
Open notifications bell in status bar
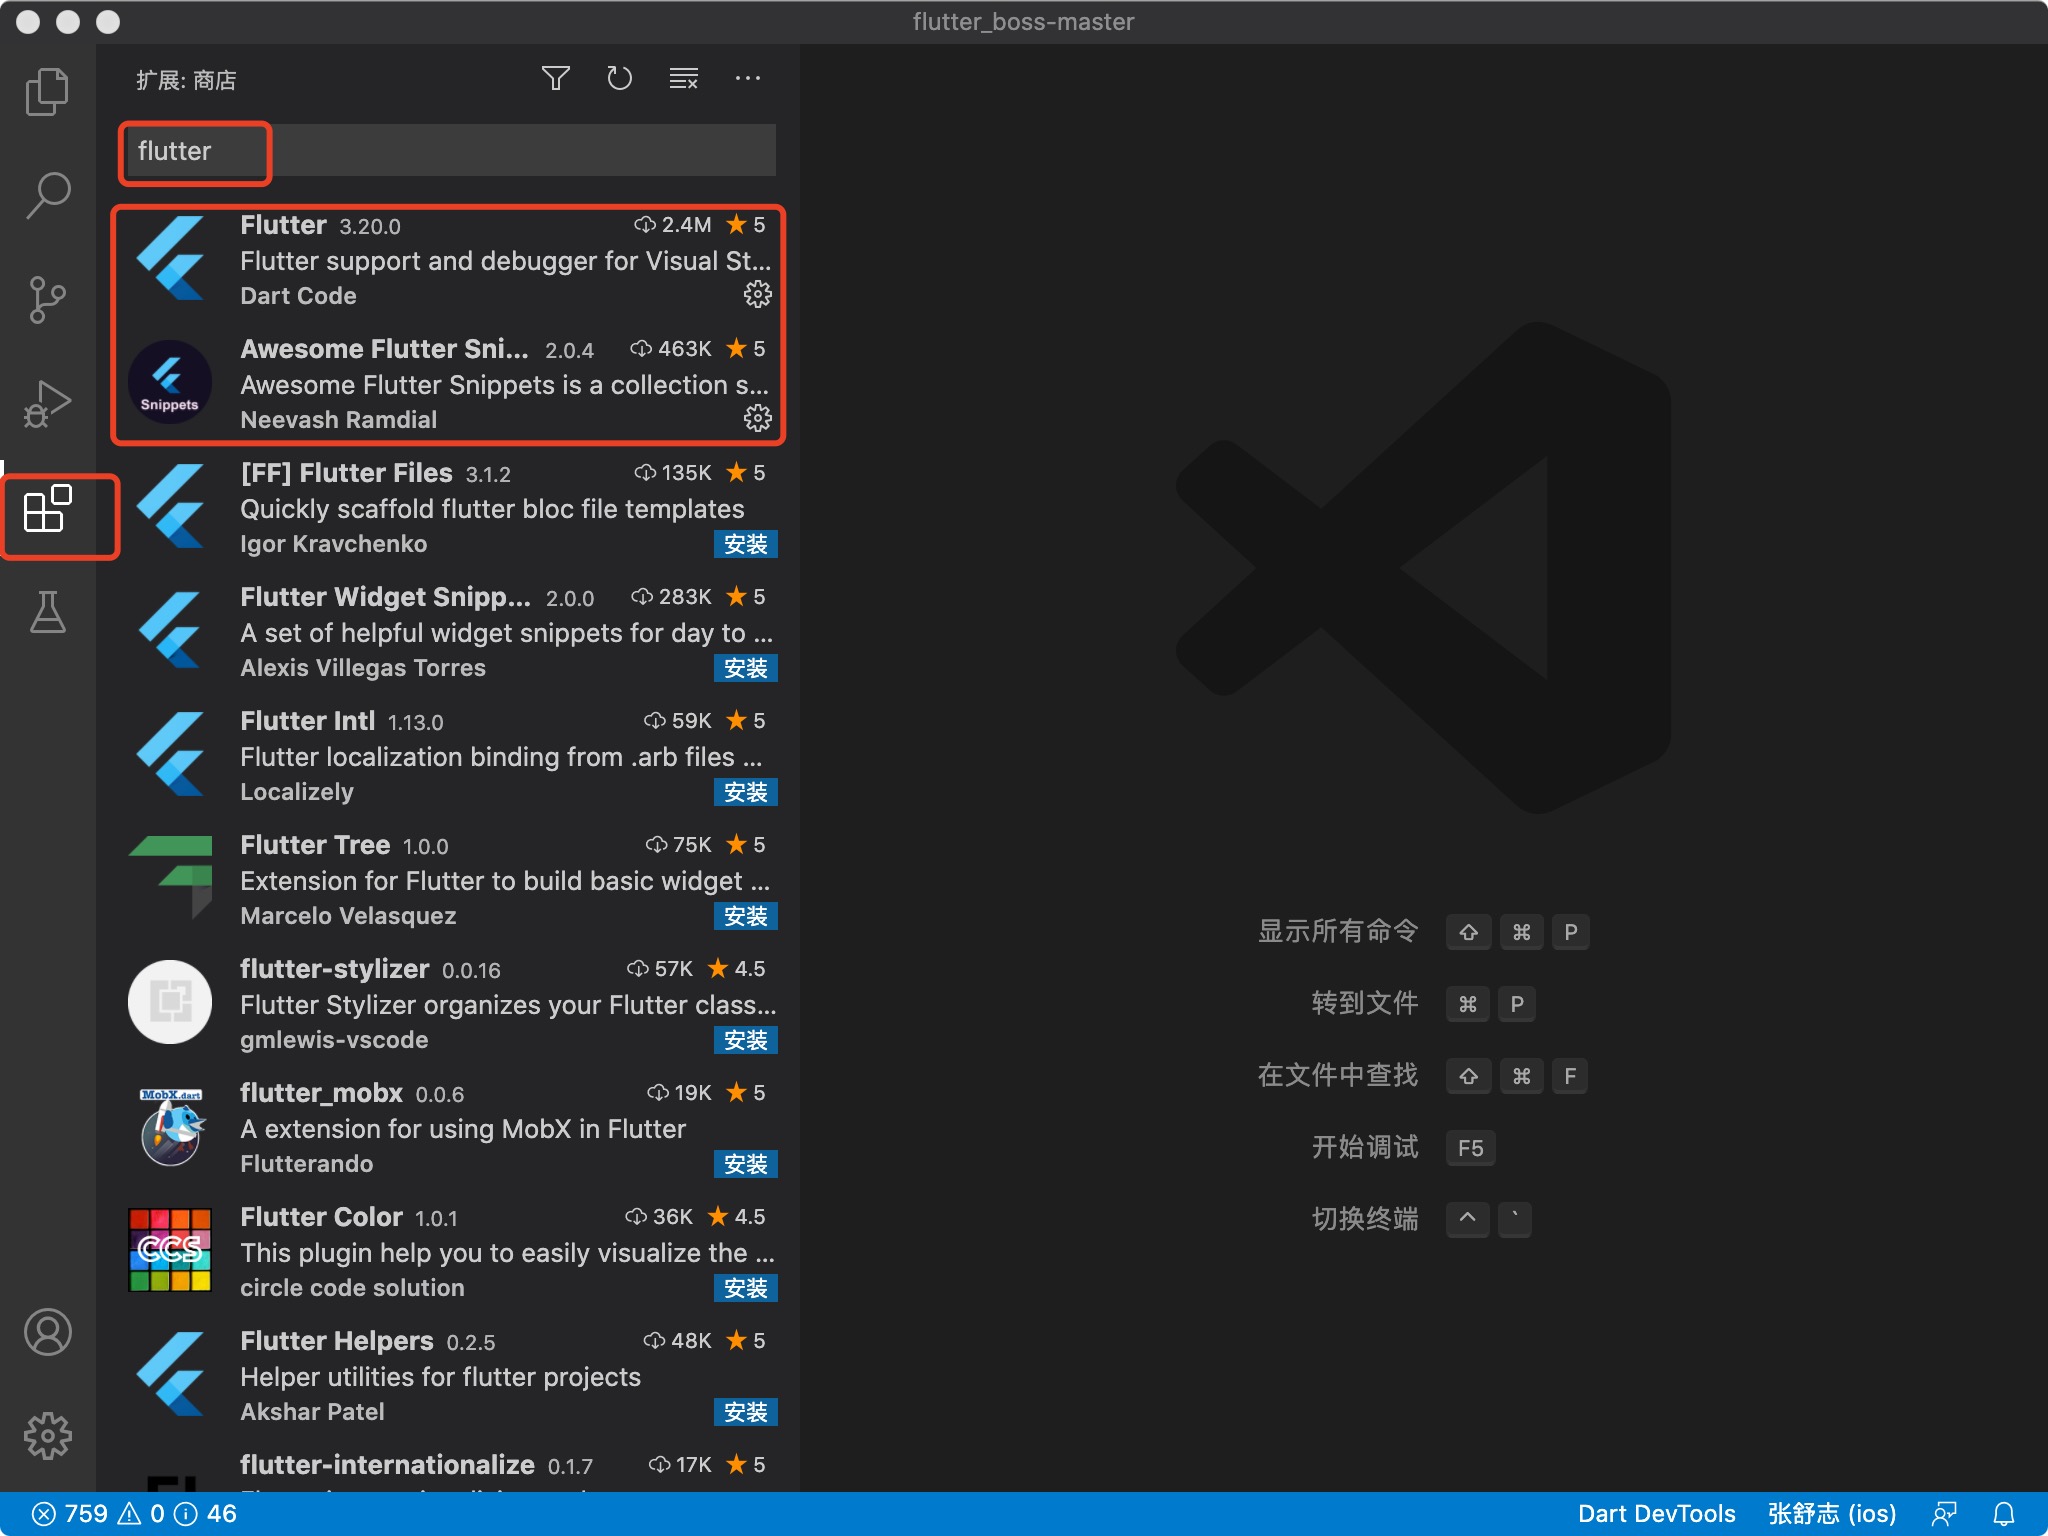click(x=2004, y=1514)
